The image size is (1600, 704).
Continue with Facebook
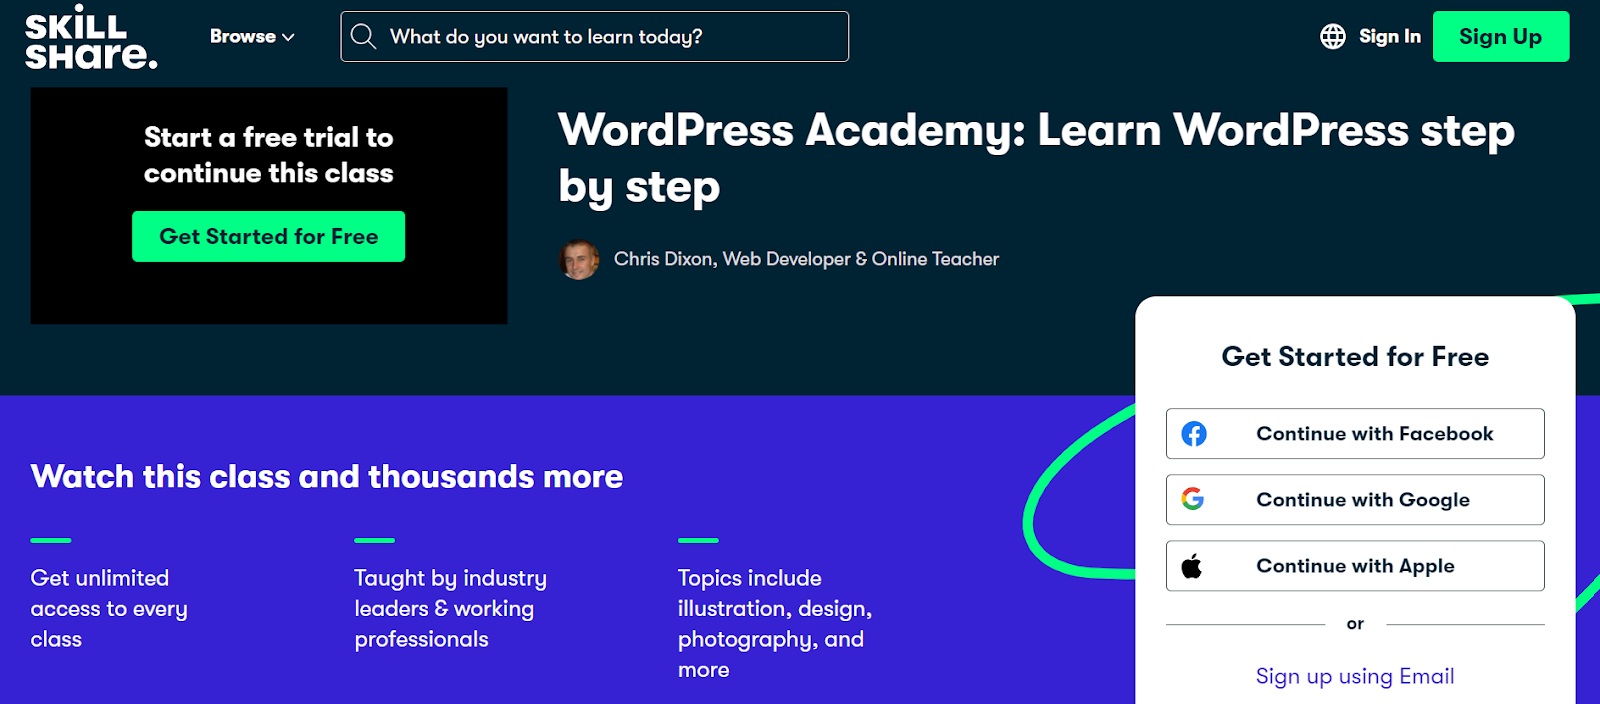[1355, 434]
